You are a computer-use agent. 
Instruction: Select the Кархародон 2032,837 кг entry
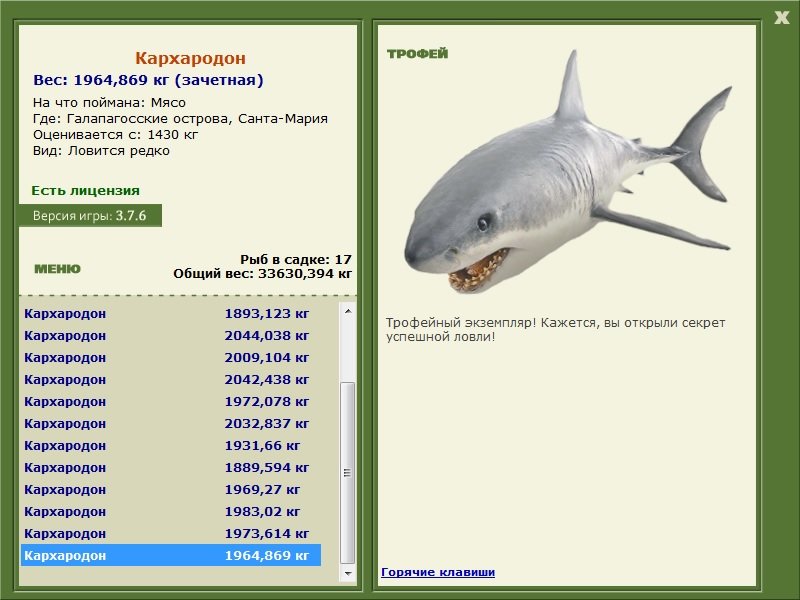coord(170,423)
